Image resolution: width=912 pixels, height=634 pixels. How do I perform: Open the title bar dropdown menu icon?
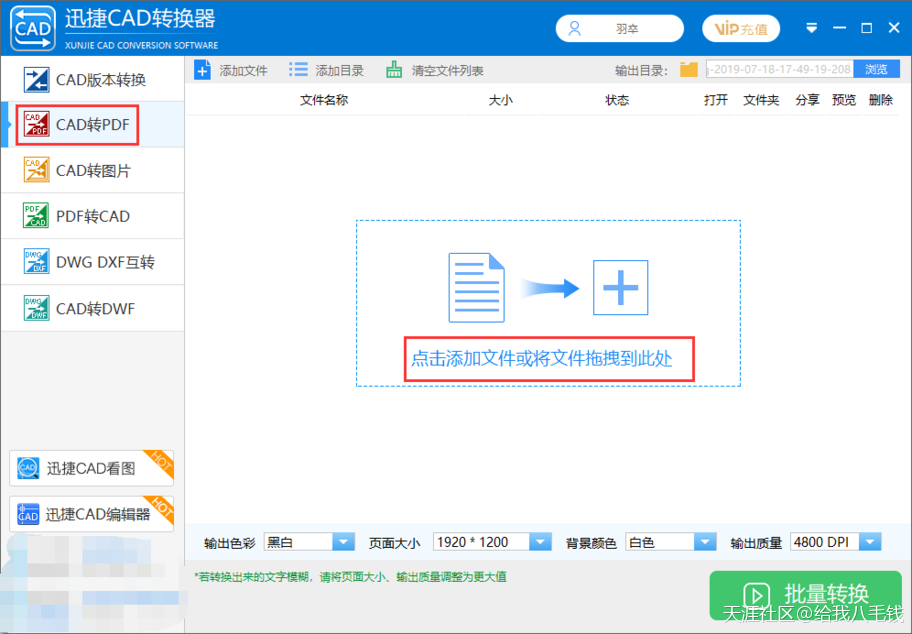[811, 28]
